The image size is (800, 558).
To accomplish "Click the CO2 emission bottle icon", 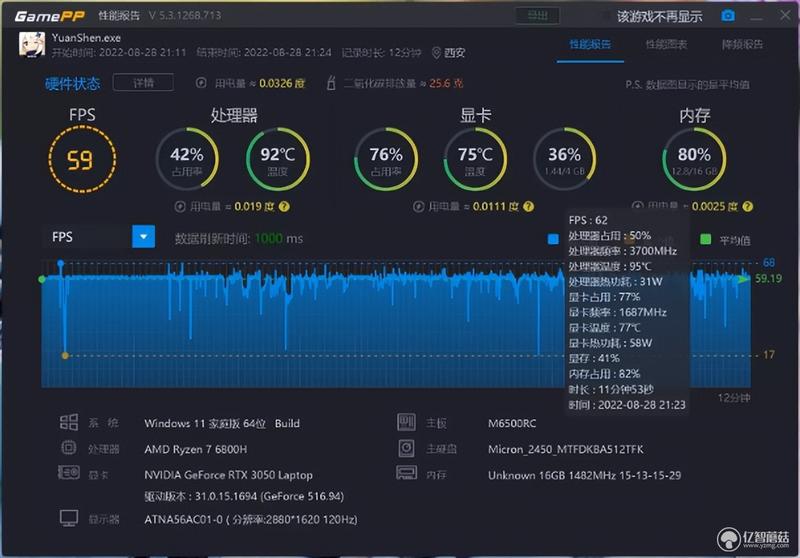I will tap(331, 83).
